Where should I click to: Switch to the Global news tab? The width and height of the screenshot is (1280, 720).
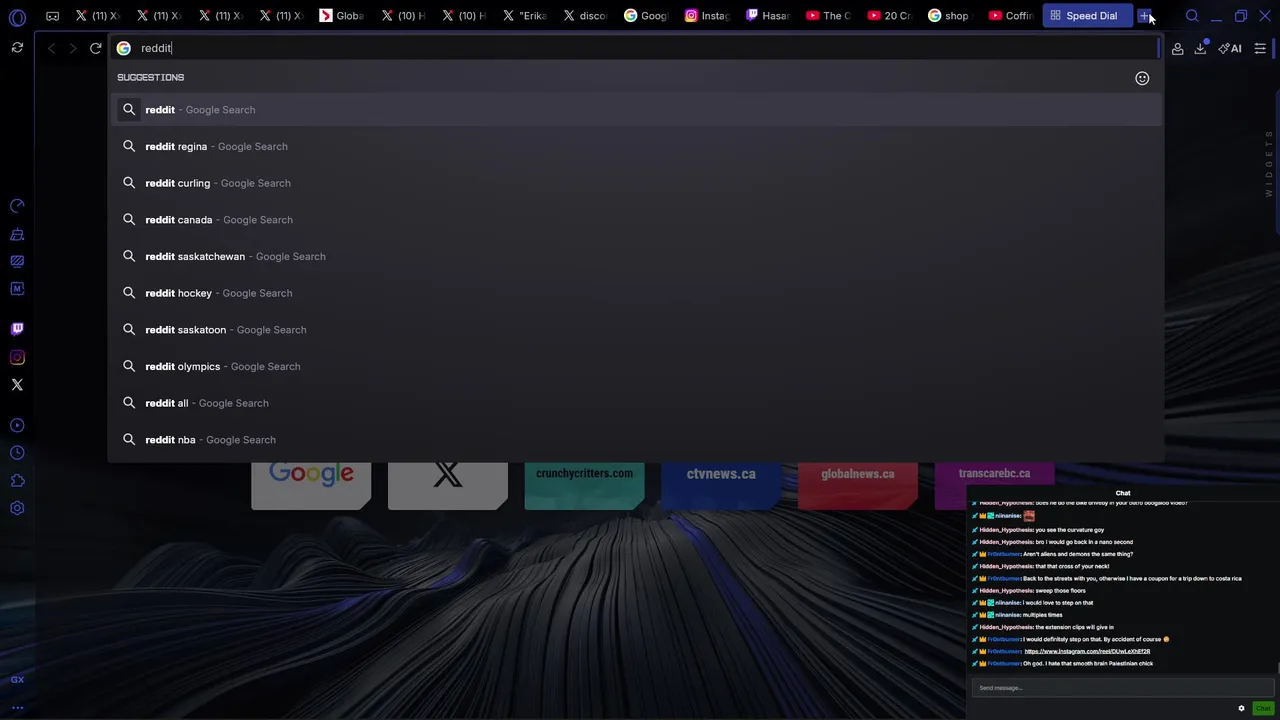(x=342, y=16)
